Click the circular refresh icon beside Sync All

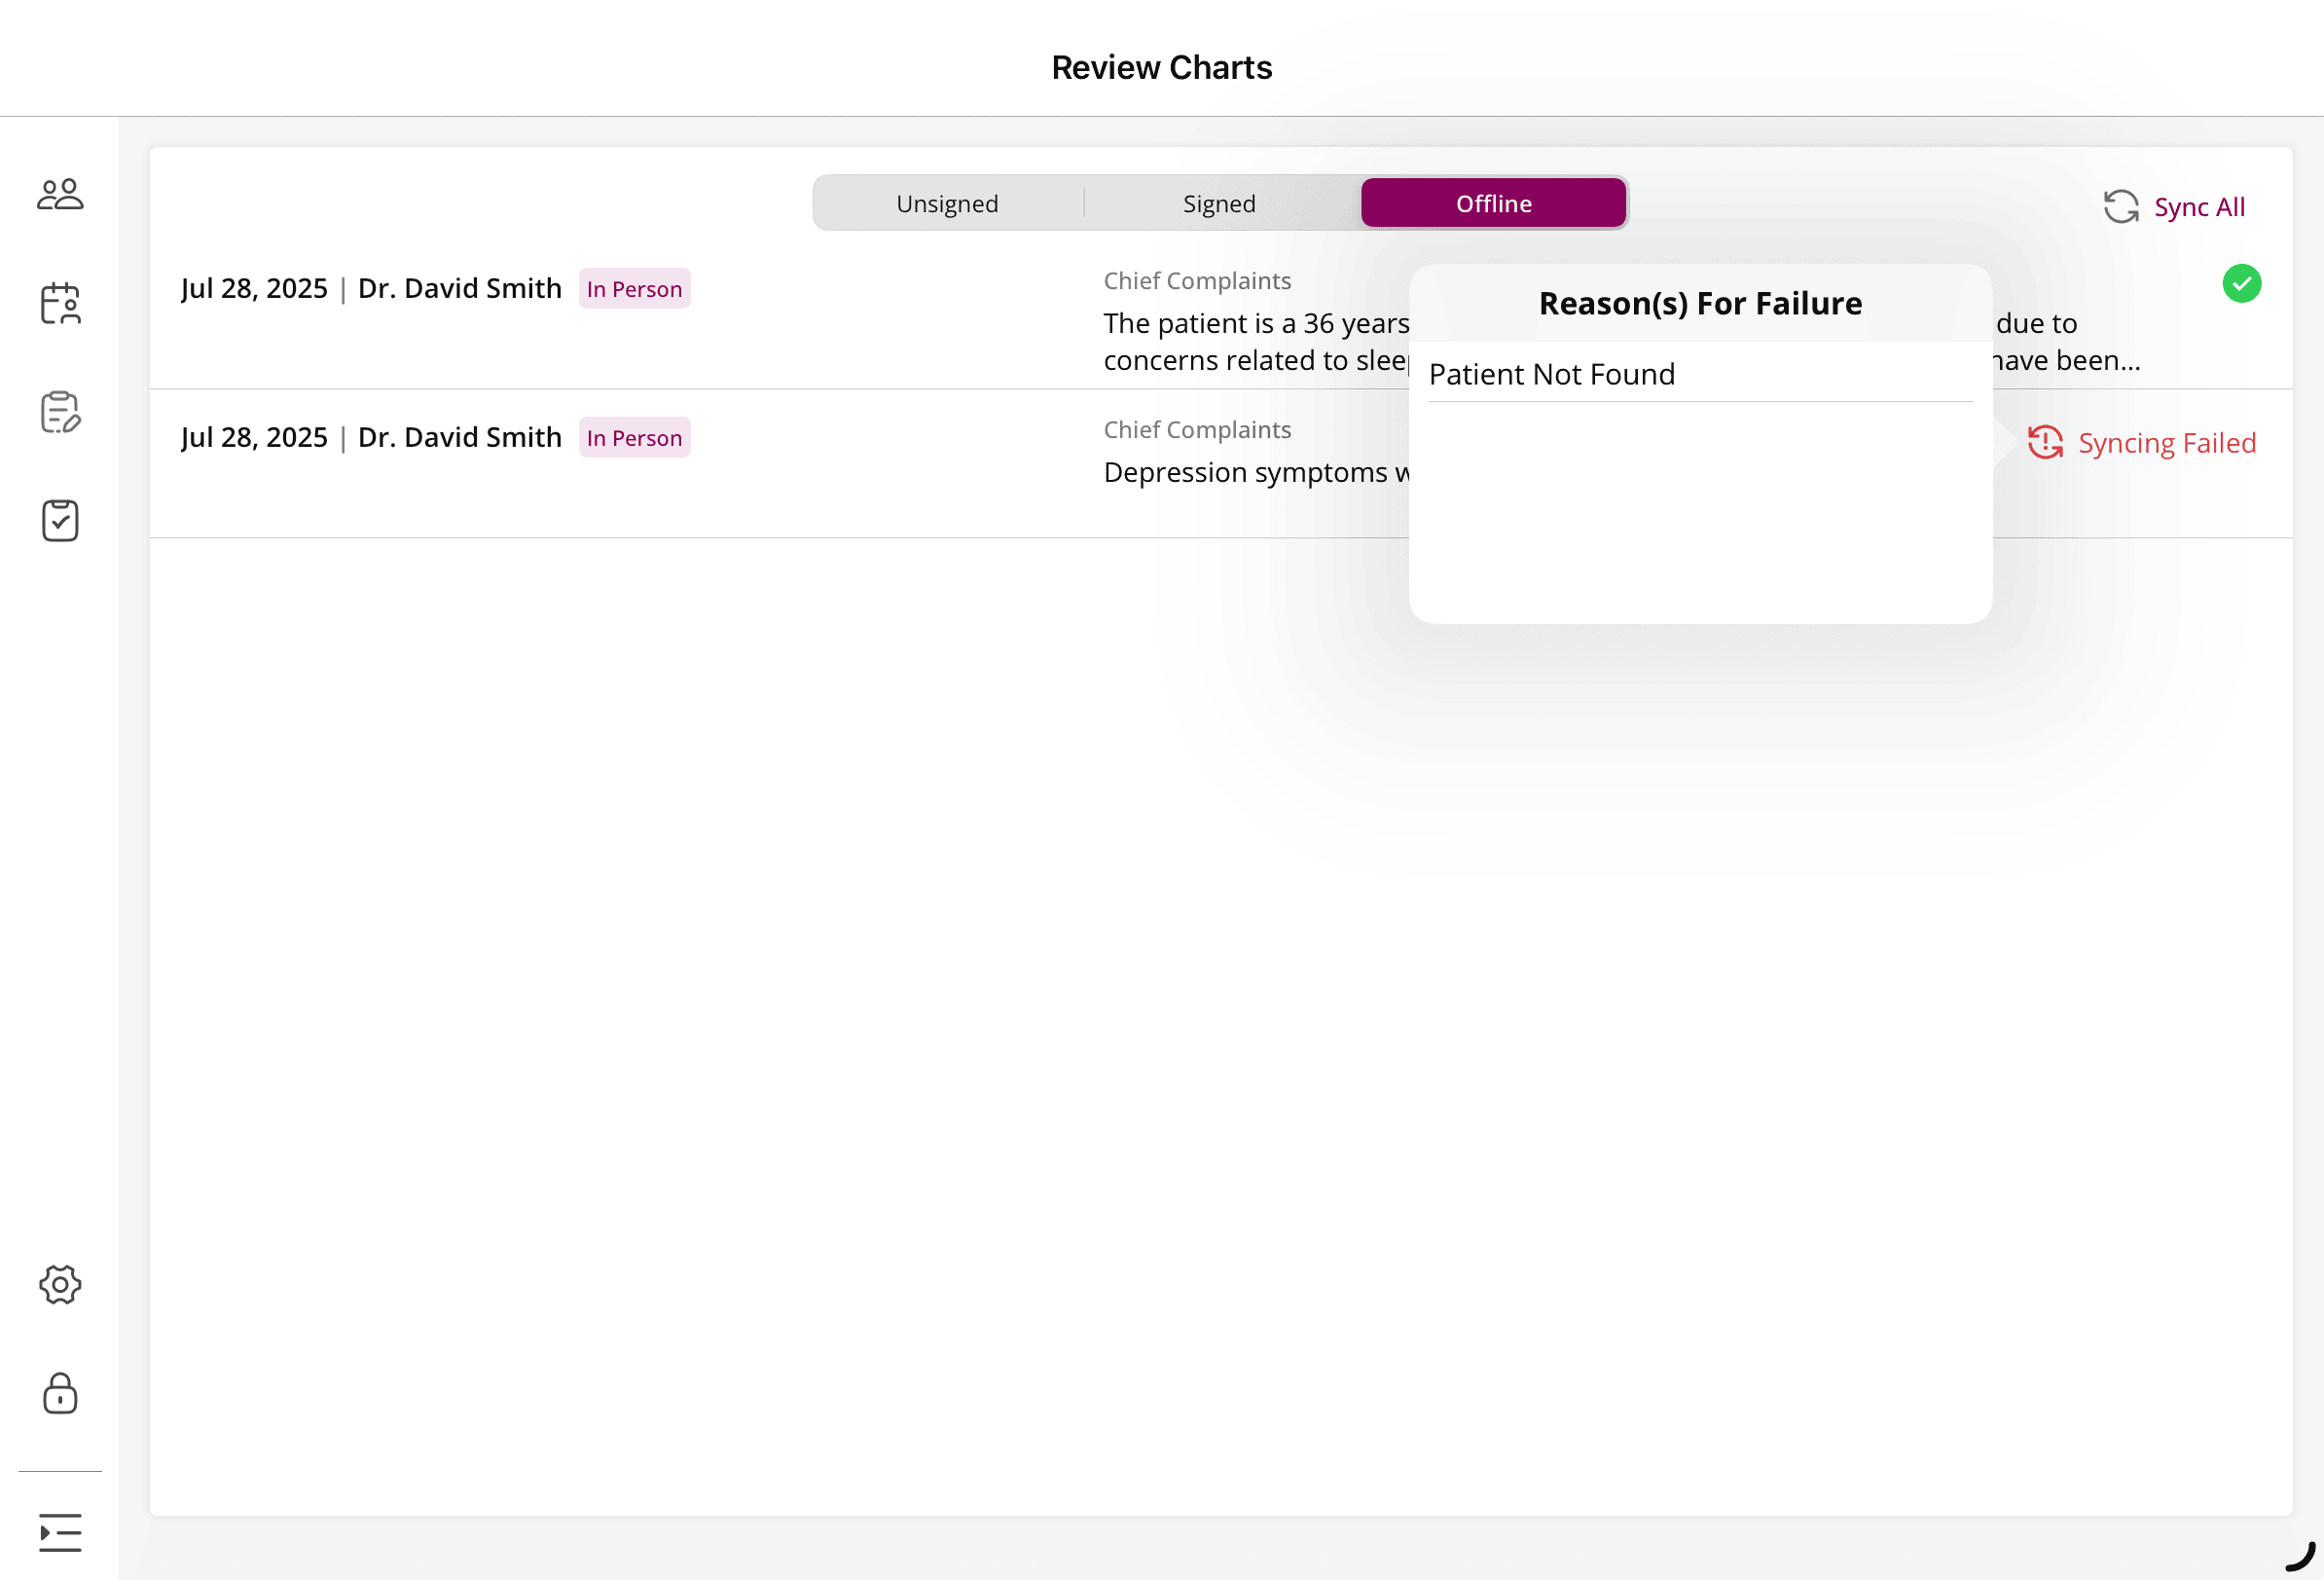coord(2121,206)
